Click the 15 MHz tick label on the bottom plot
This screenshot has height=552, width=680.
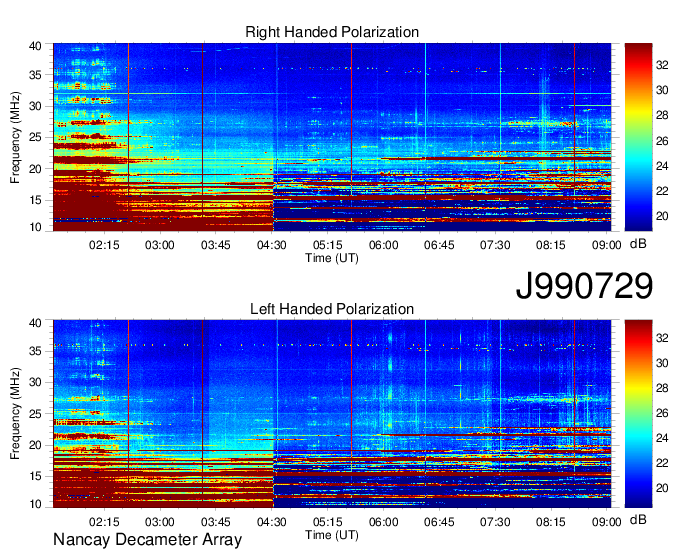pos(35,476)
